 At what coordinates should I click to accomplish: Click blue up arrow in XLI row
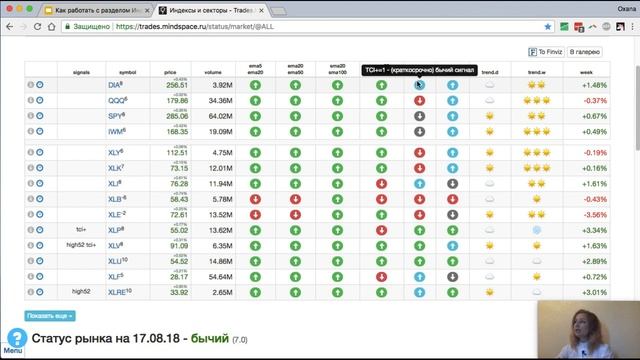[420, 184]
